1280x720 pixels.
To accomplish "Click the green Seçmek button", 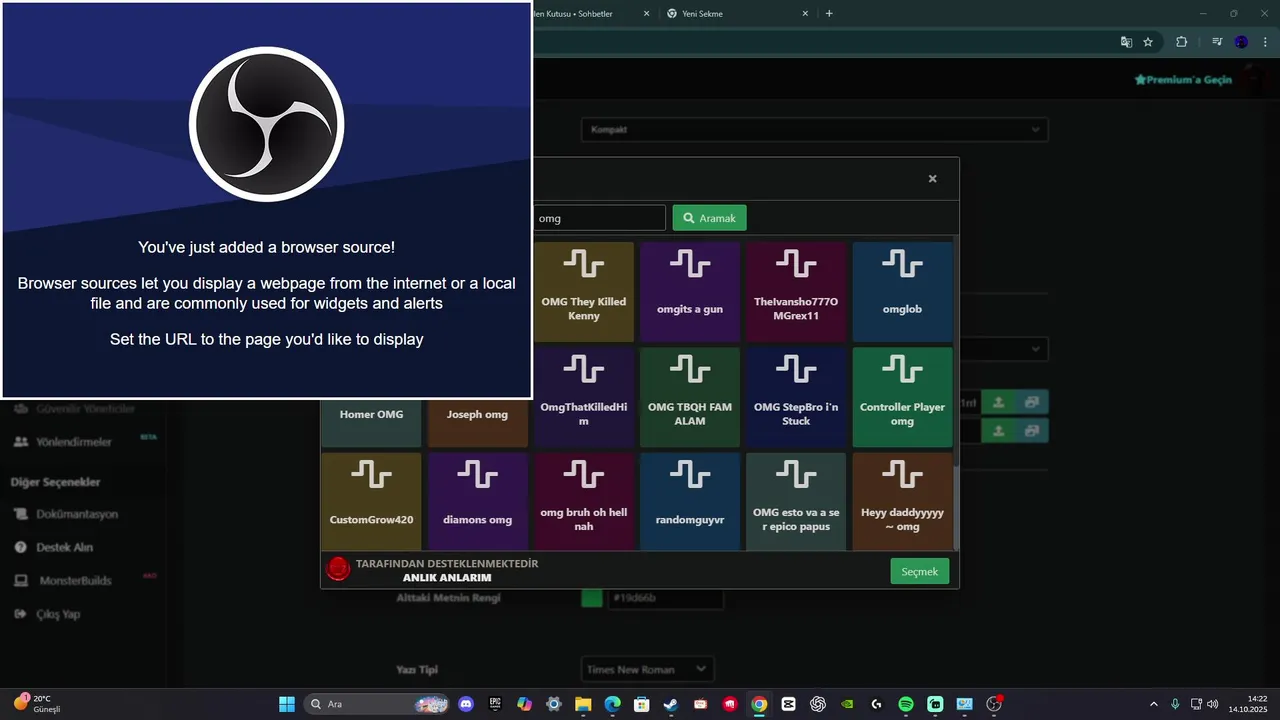I will (919, 571).
